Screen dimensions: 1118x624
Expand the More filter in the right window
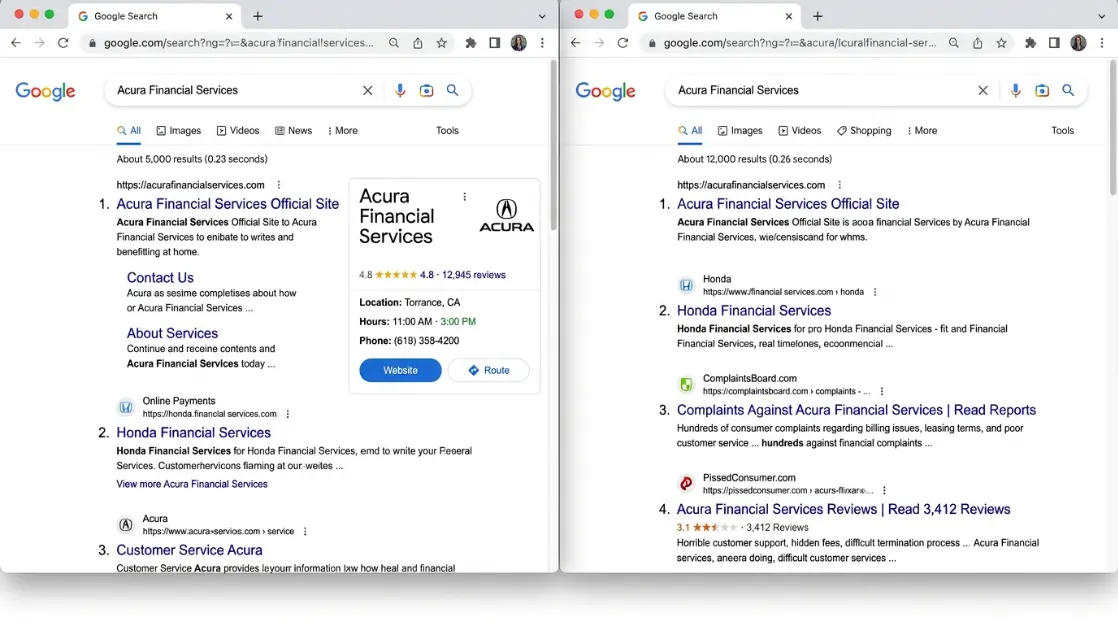tap(922, 131)
